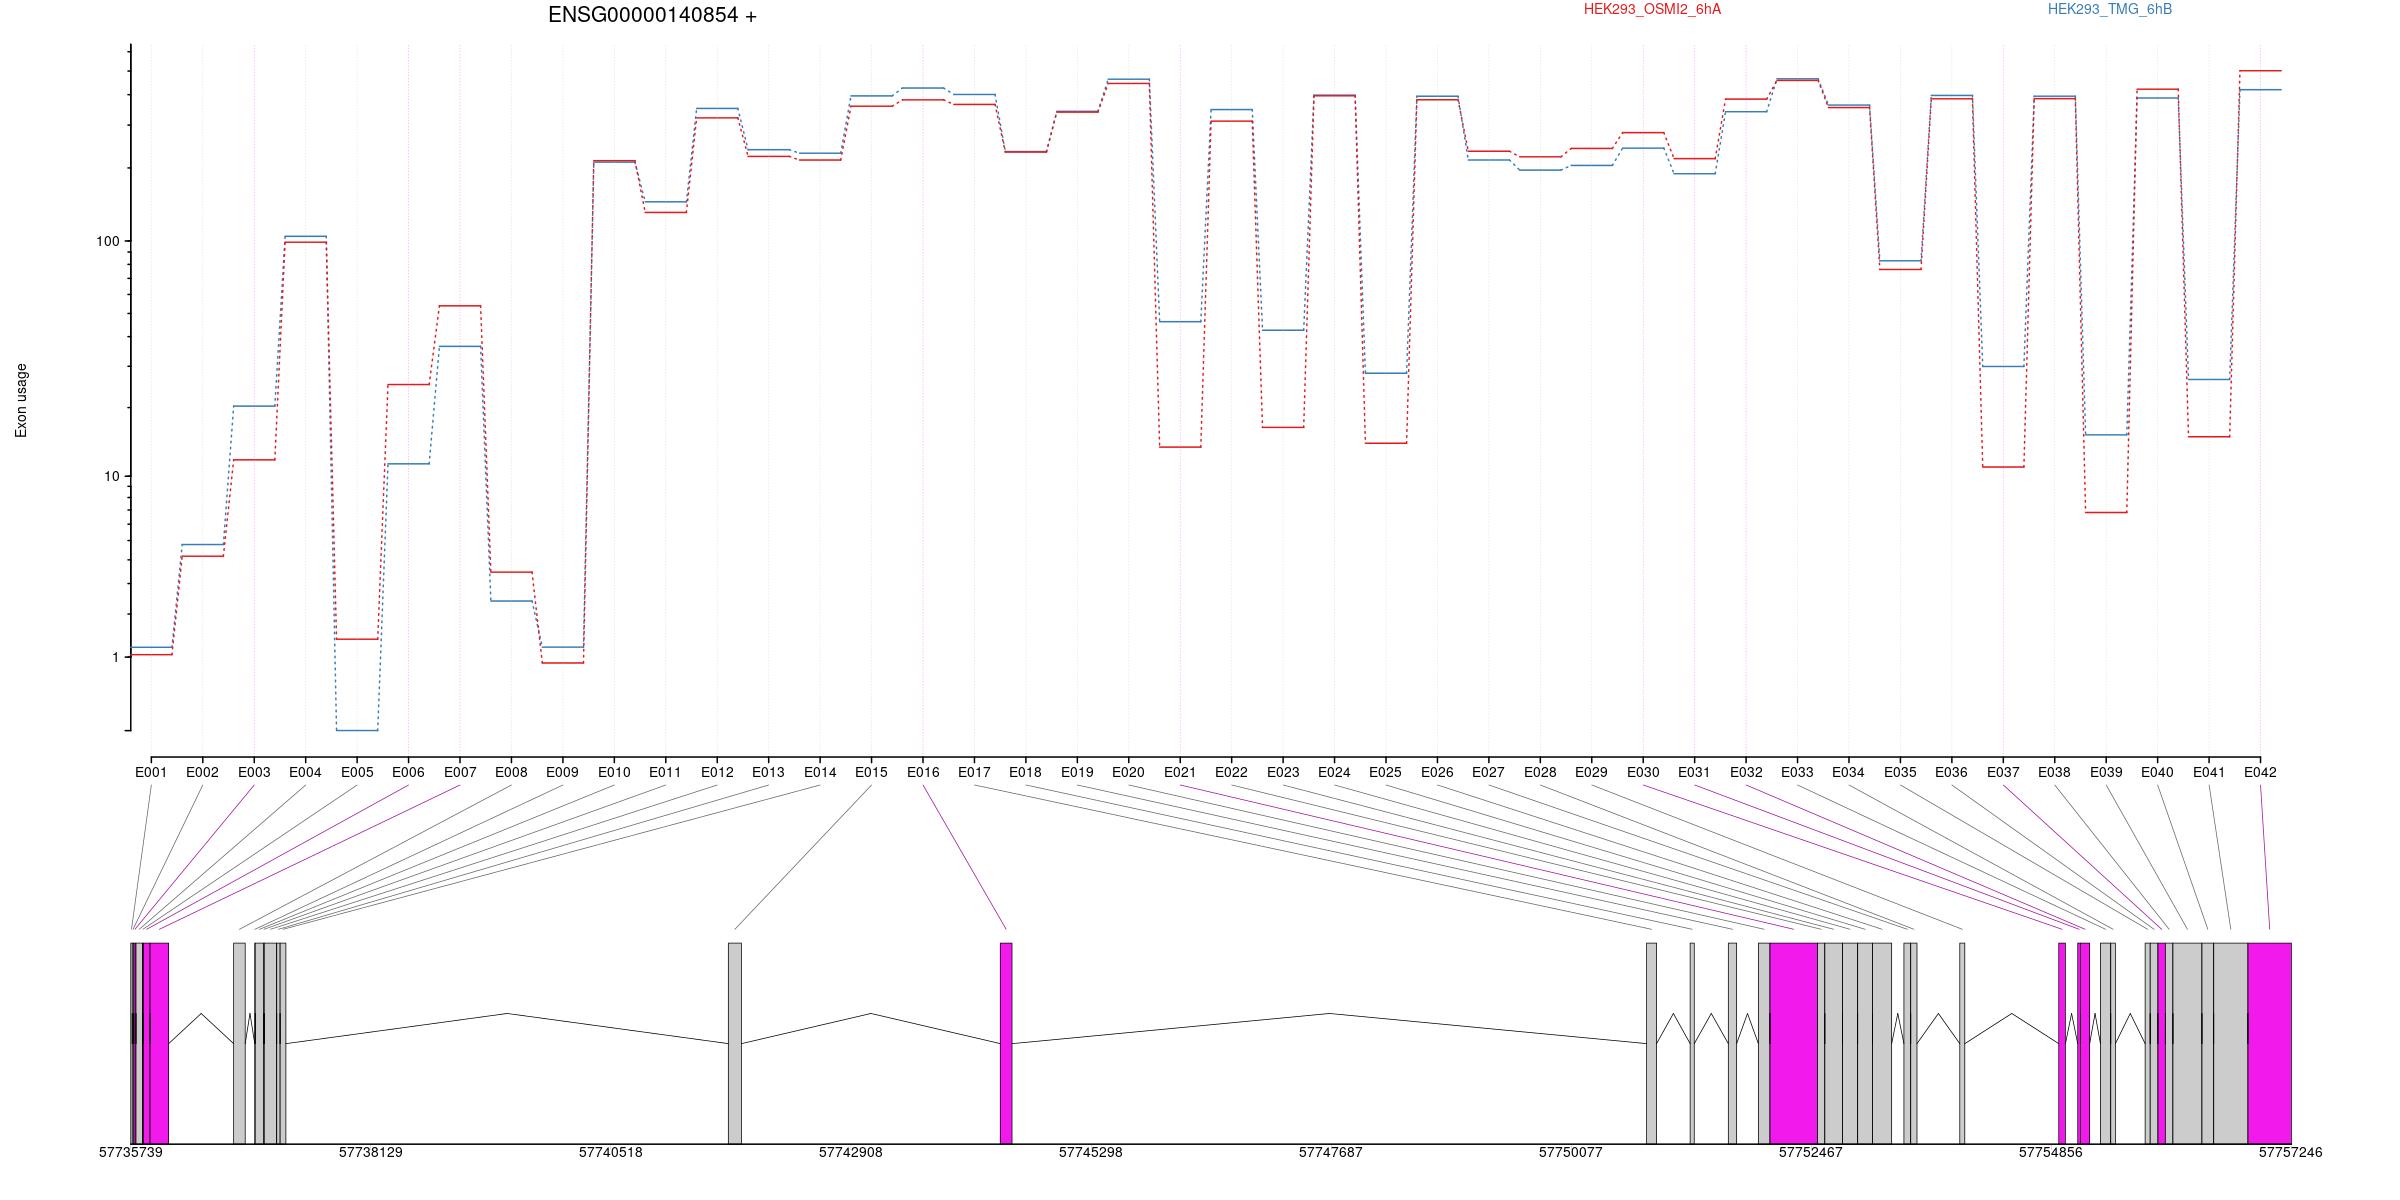This screenshot has height=1200, width=2400.
Task: Select exon label E034
Action: (x=1848, y=772)
